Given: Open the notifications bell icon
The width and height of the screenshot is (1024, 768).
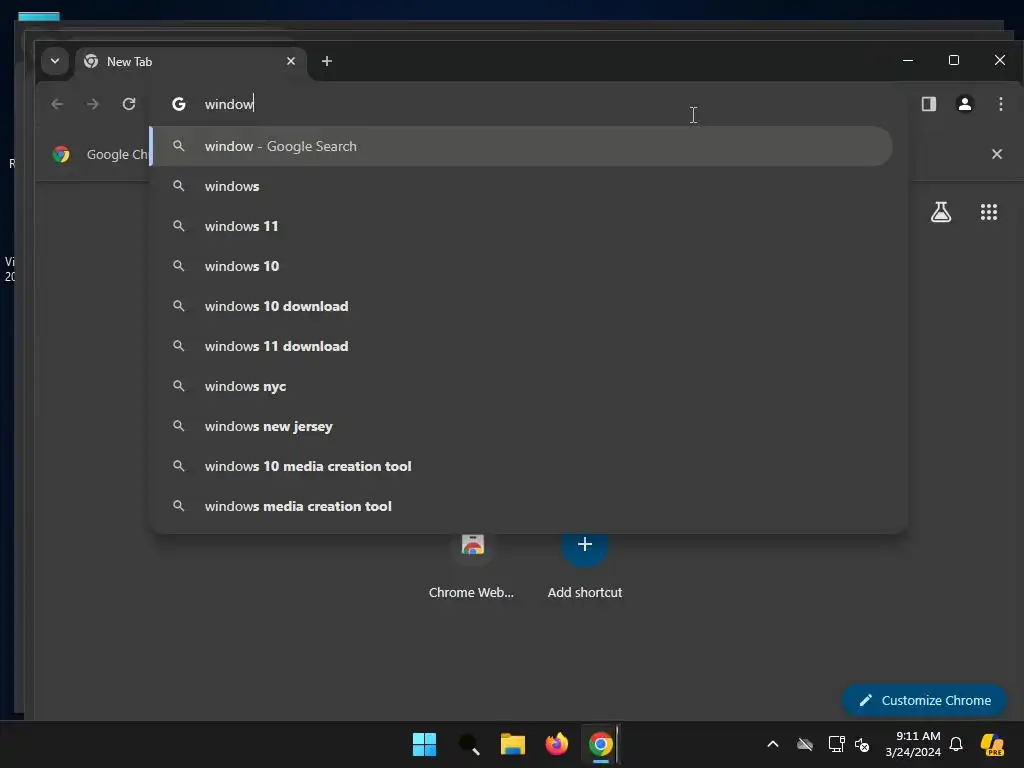Looking at the screenshot, I should coord(956,744).
